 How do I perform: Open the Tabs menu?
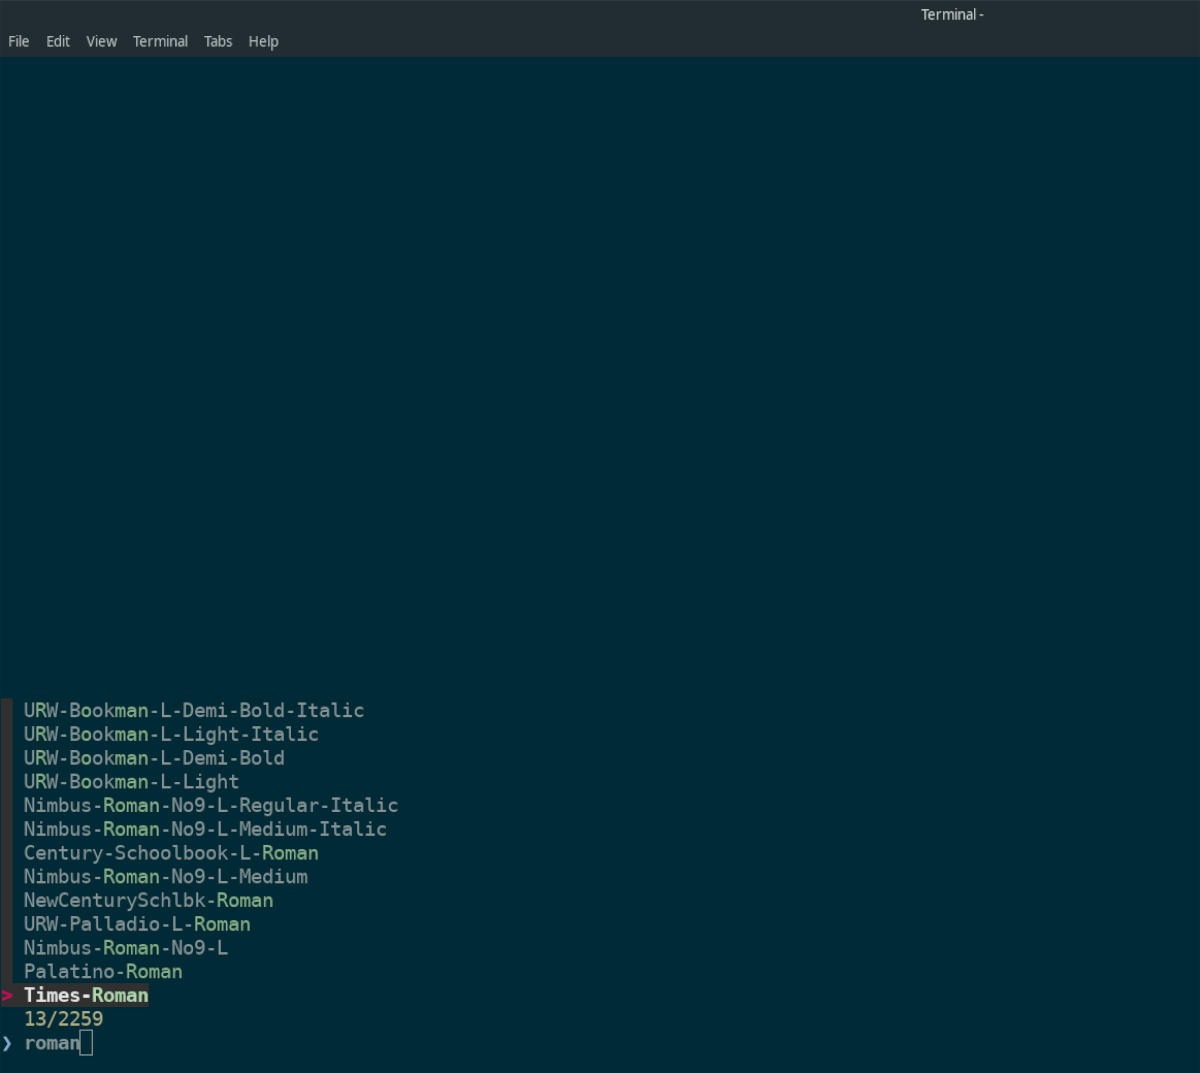tap(217, 41)
